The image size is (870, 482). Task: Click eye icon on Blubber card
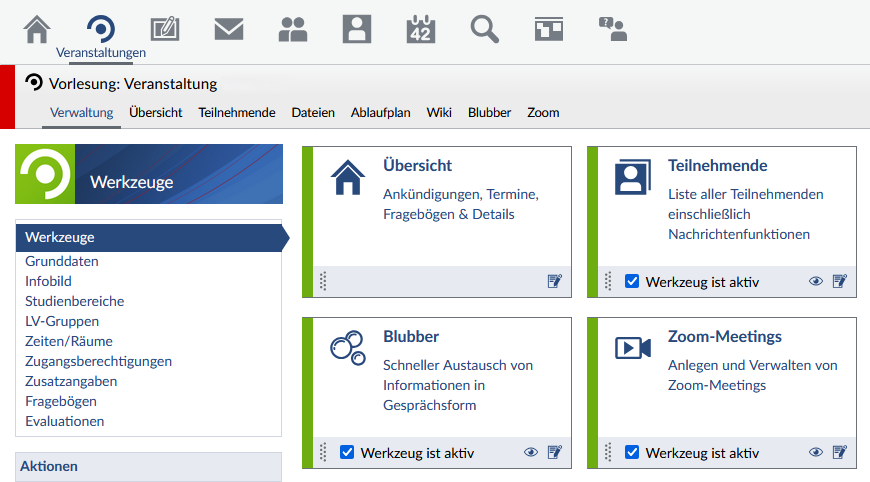click(x=531, y=453)
